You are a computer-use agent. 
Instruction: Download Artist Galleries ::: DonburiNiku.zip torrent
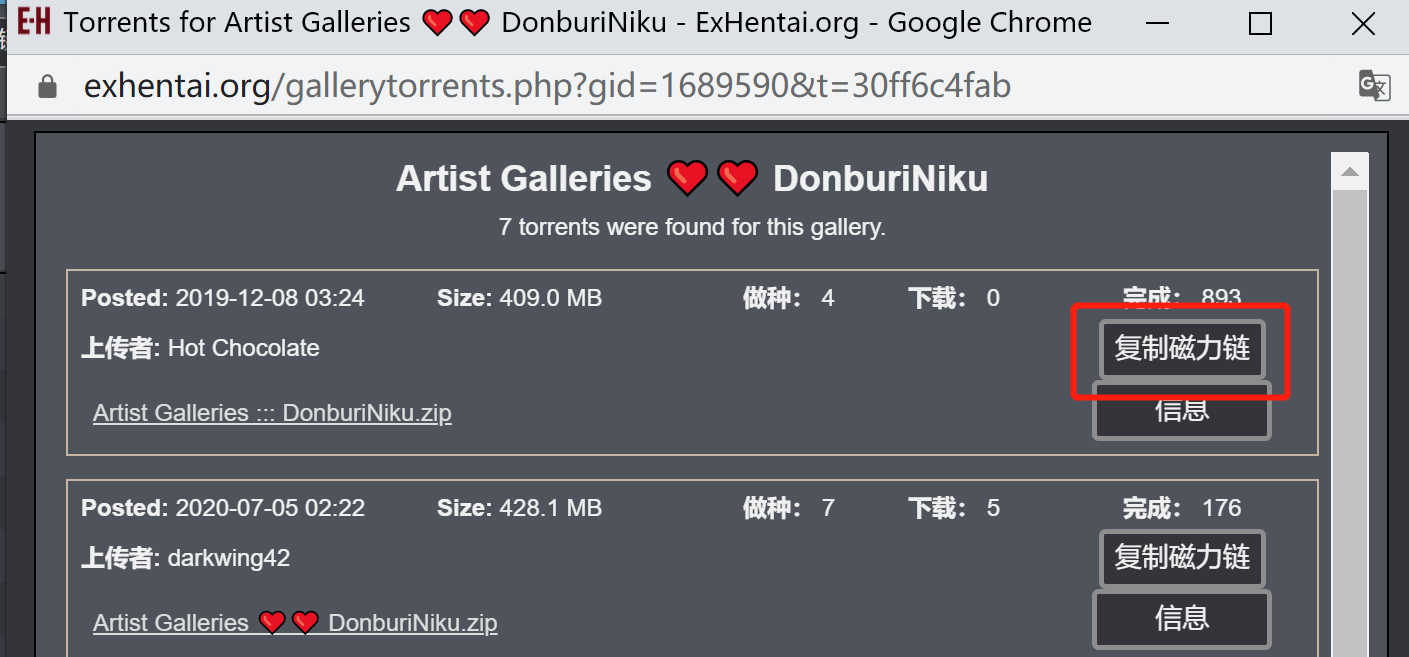pyautogui.click(x=272, y=413)
